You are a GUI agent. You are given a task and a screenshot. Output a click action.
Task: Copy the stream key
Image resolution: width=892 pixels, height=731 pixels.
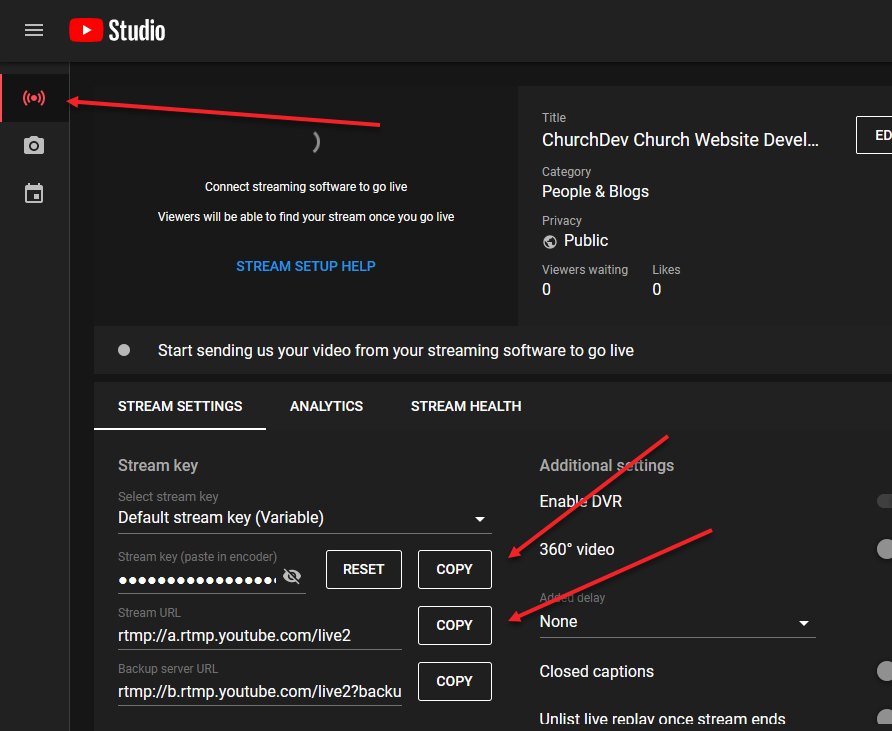click(455, 569)
